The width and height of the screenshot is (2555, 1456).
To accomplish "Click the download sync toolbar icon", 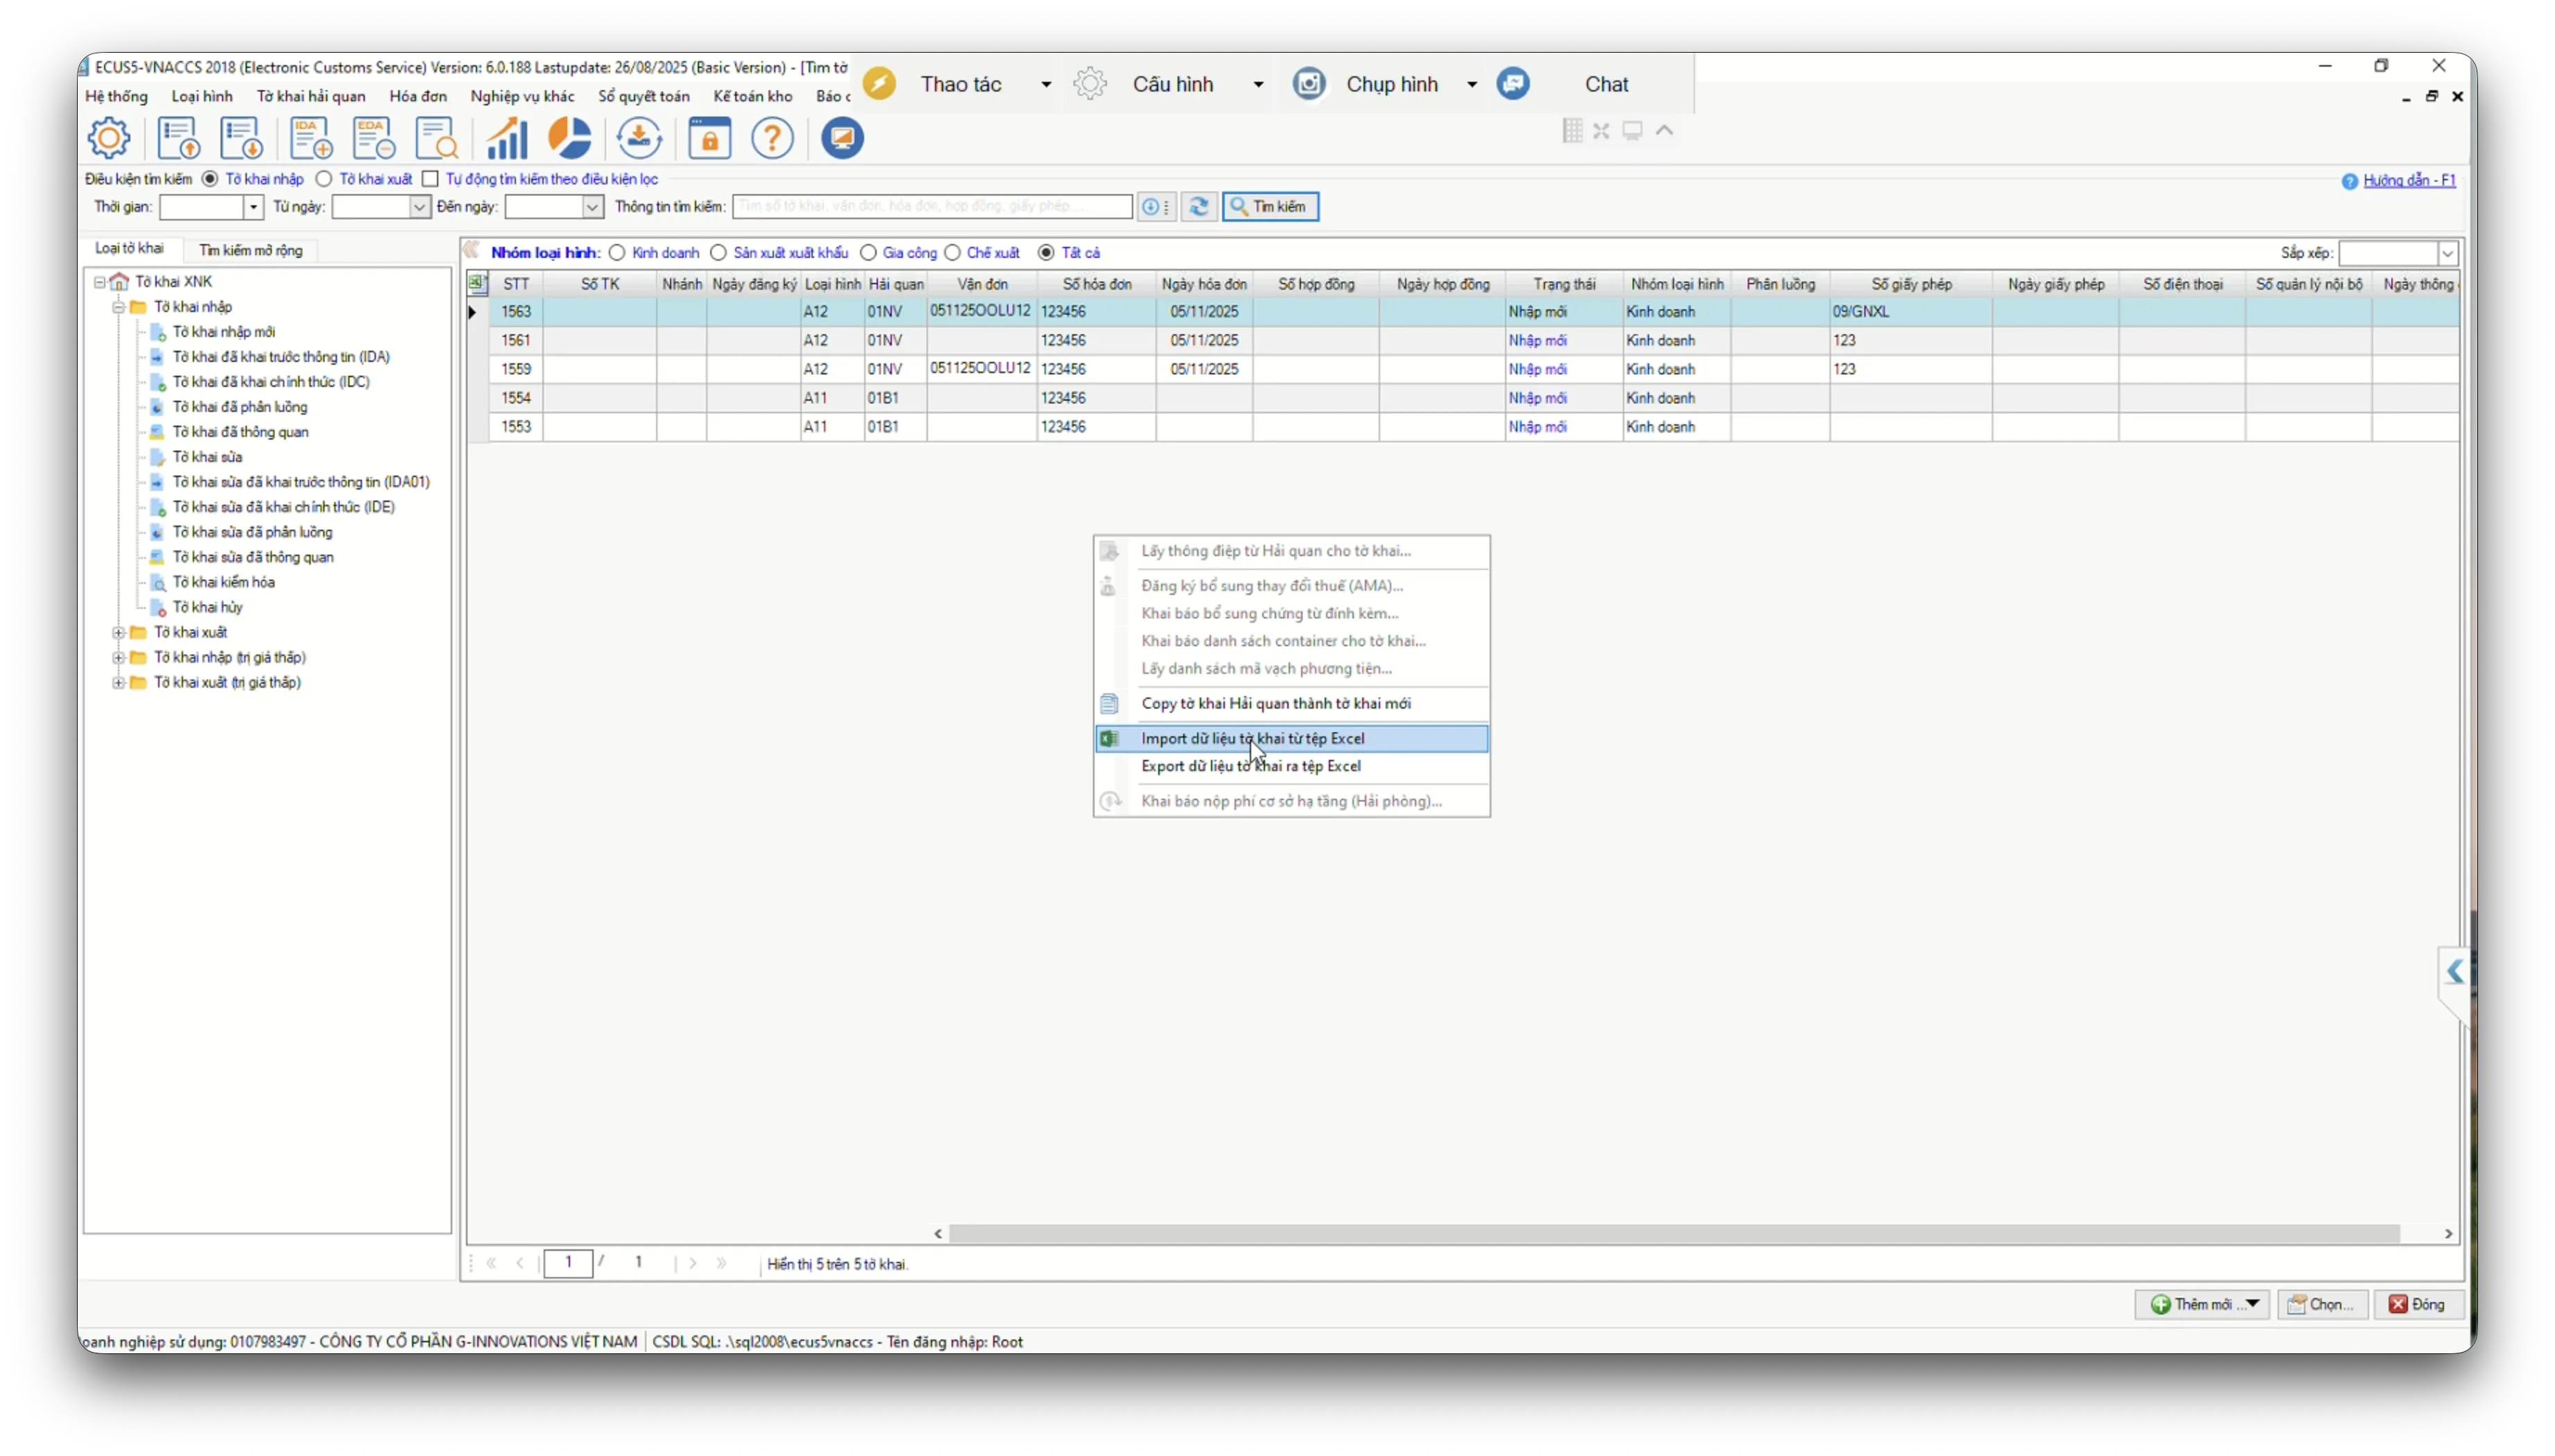I will [639, 138].
